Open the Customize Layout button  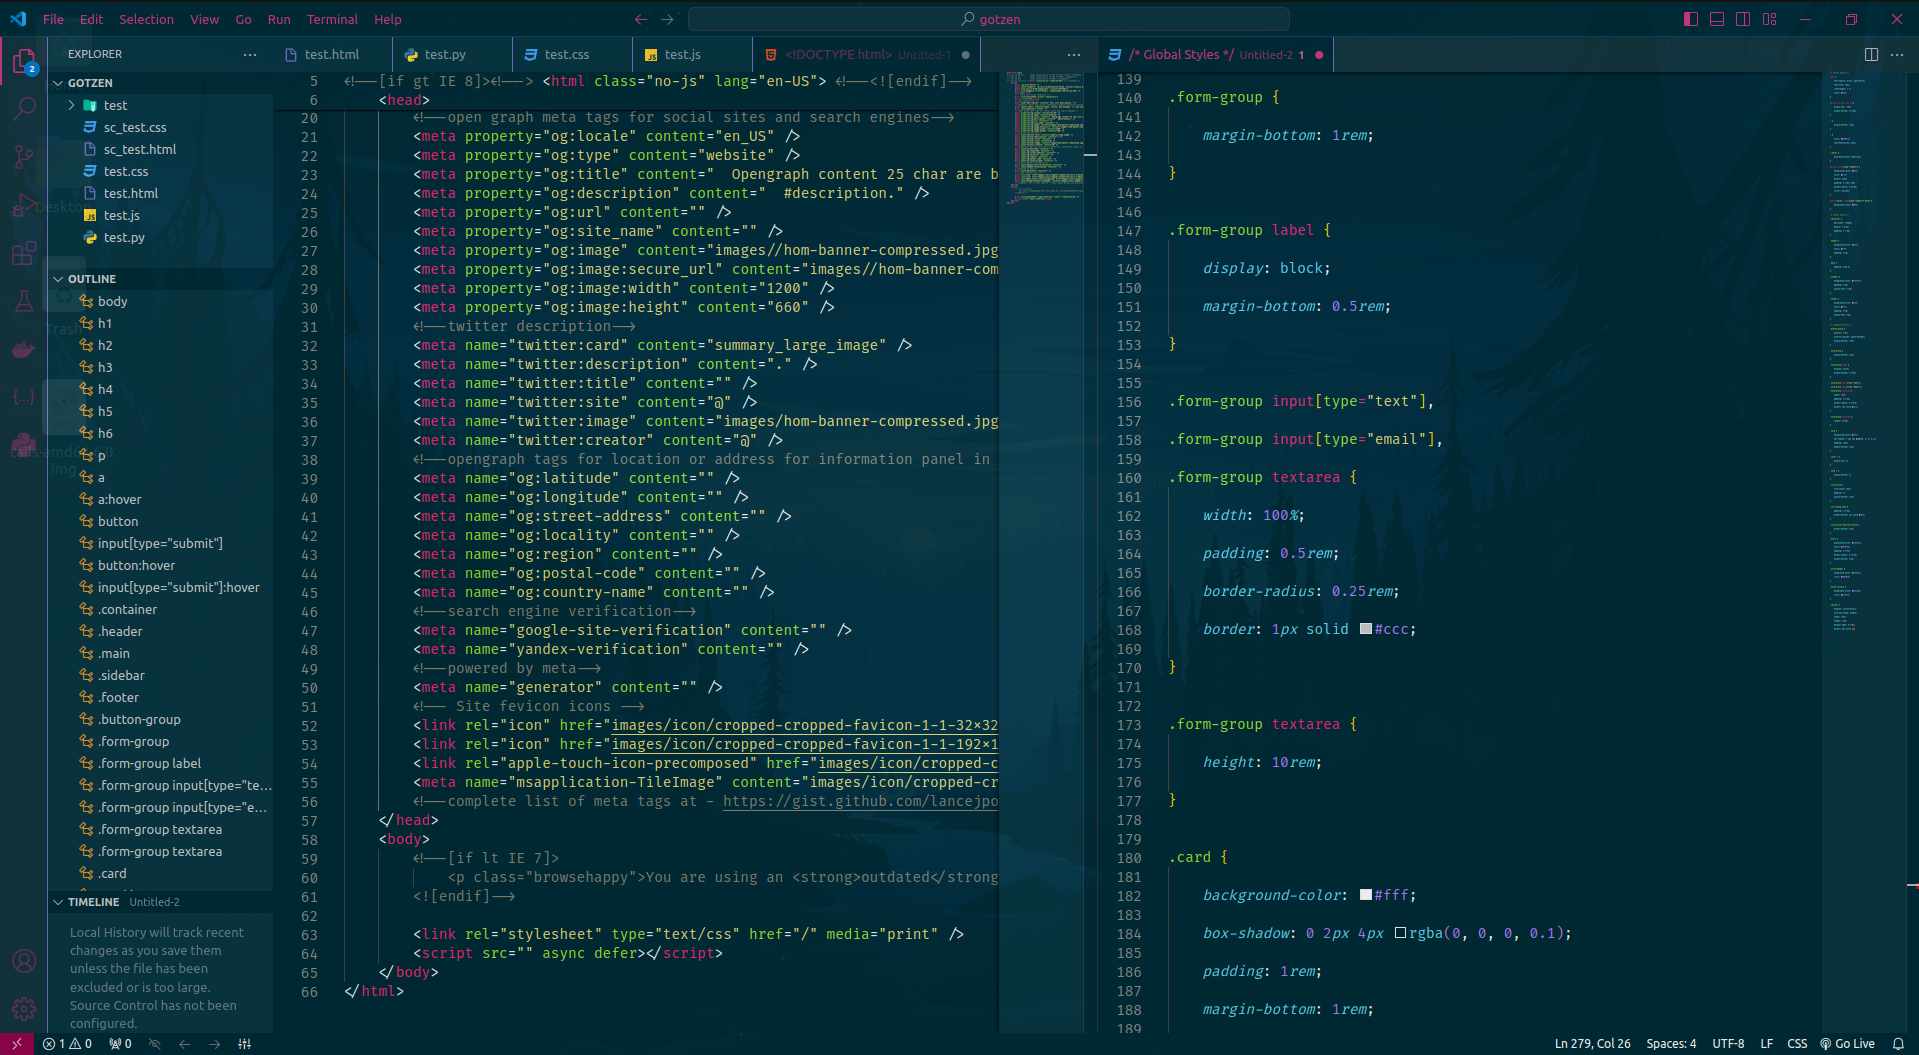tap(1770, 19)
